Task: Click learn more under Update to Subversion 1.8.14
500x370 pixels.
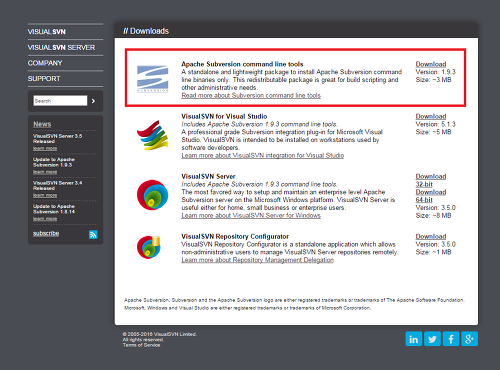Action: pos(45,219)
